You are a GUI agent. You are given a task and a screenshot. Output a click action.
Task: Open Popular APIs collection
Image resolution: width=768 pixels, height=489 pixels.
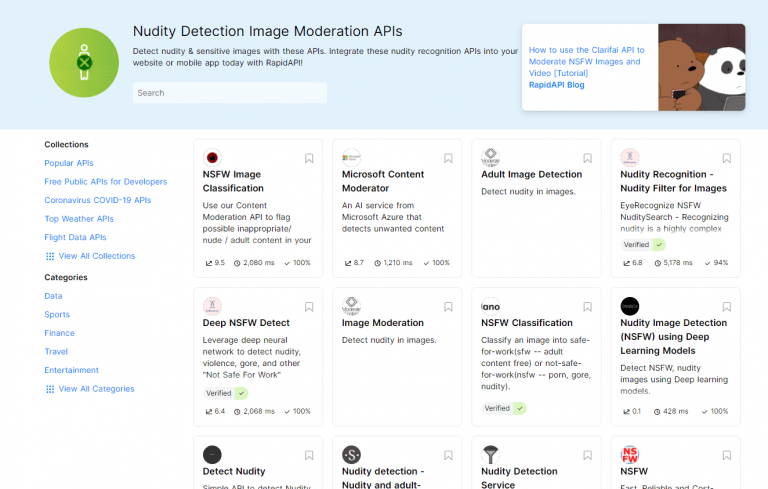[x=69, y=163]
